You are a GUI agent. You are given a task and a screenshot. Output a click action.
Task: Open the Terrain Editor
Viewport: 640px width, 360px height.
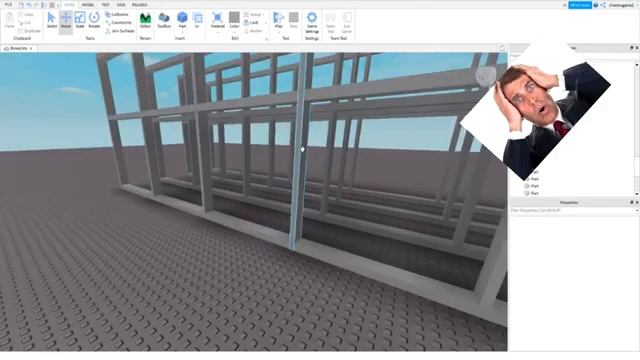coord(145,20)
